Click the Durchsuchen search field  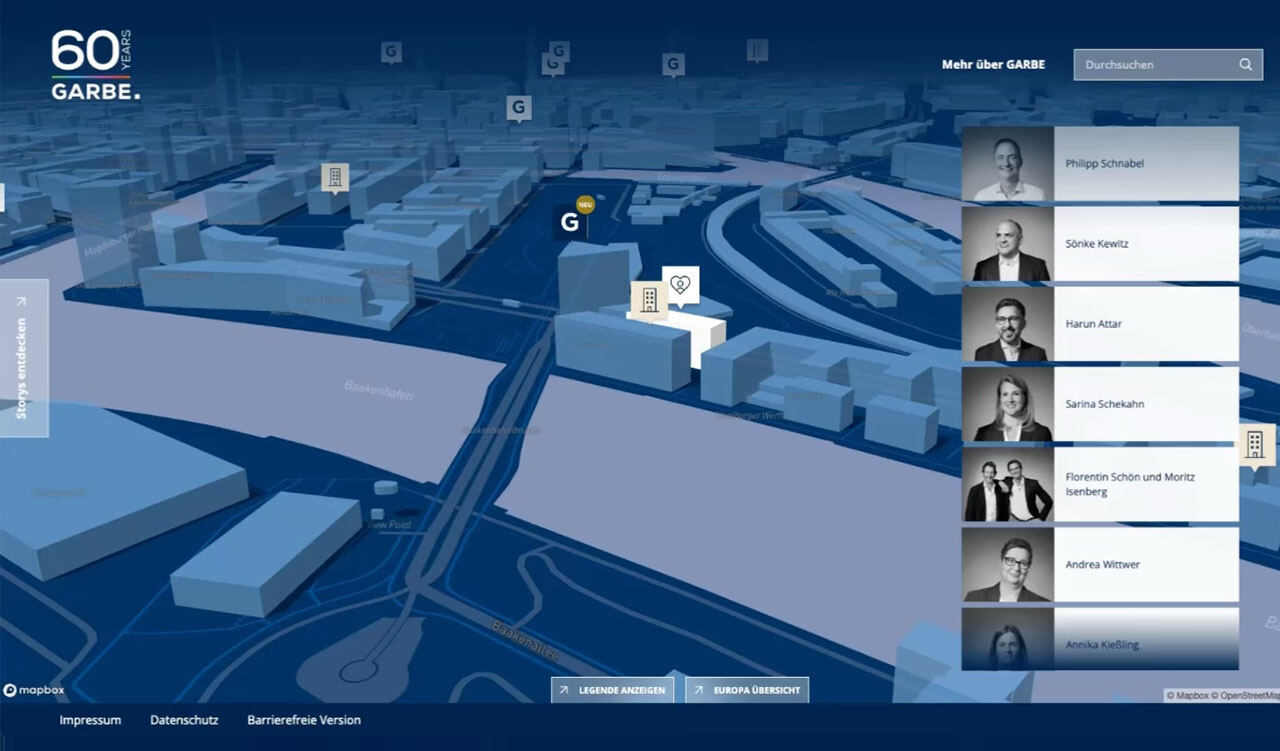(1168, 64)
